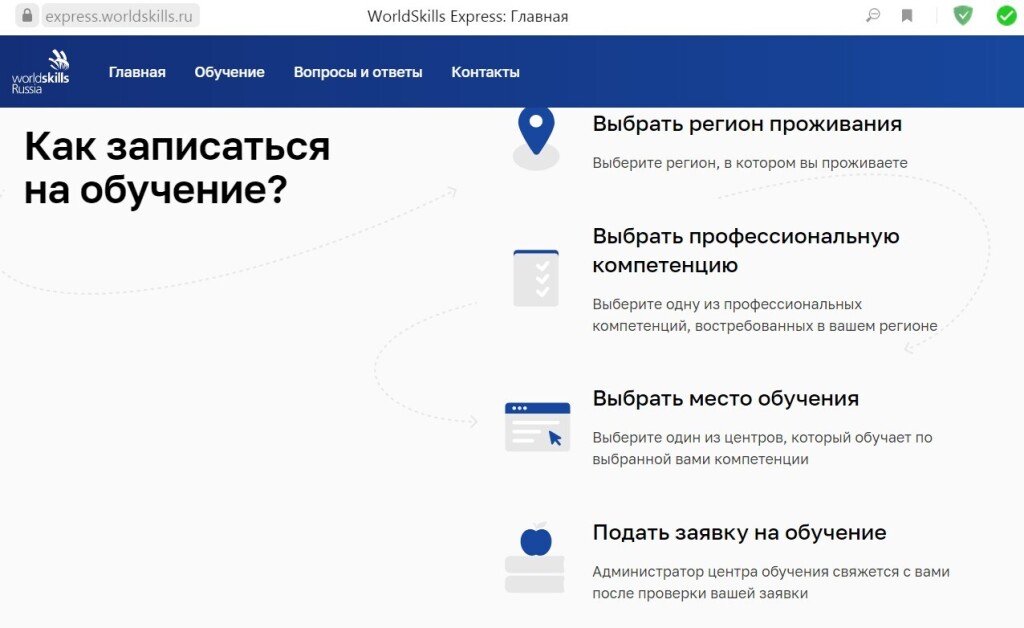
Task: Click the WorldSkills Russia logo
Action: [41, 71]
